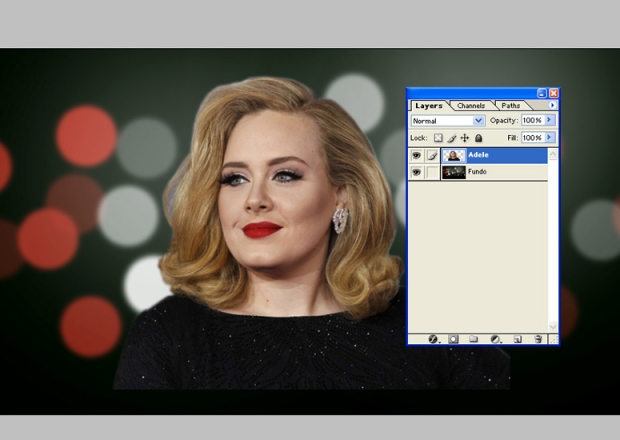The width and height of the screenshot is (620, 440).
Task: Delete layer with the trash icon
Action: (538, 339)
